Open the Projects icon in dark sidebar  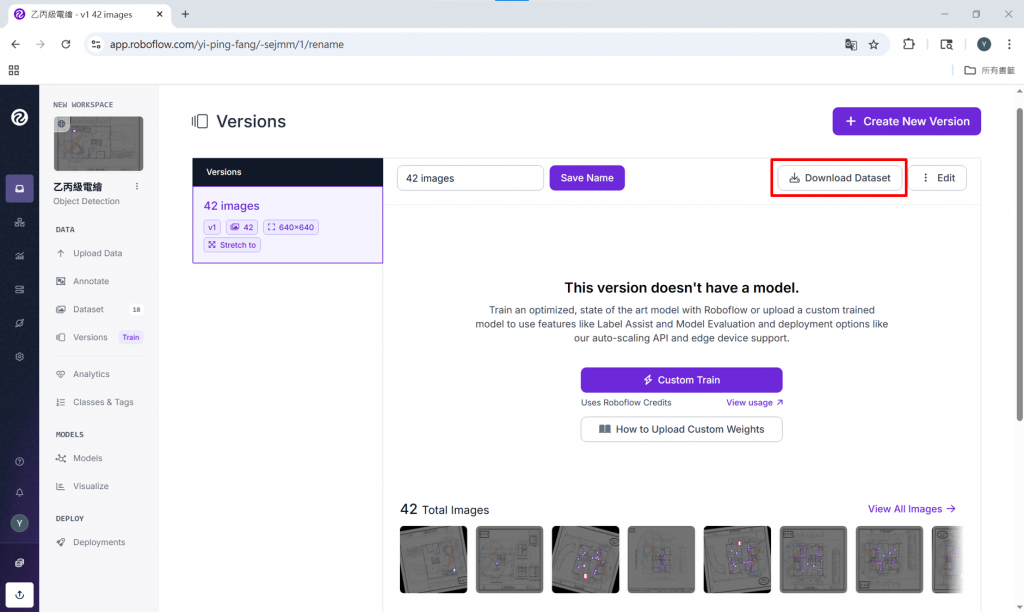click(x=20, y=189)
